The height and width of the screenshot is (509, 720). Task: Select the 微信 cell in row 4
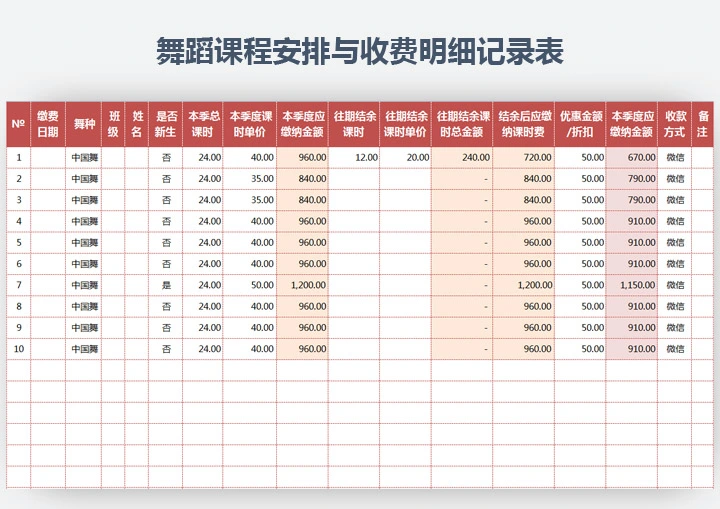[675, 221]
